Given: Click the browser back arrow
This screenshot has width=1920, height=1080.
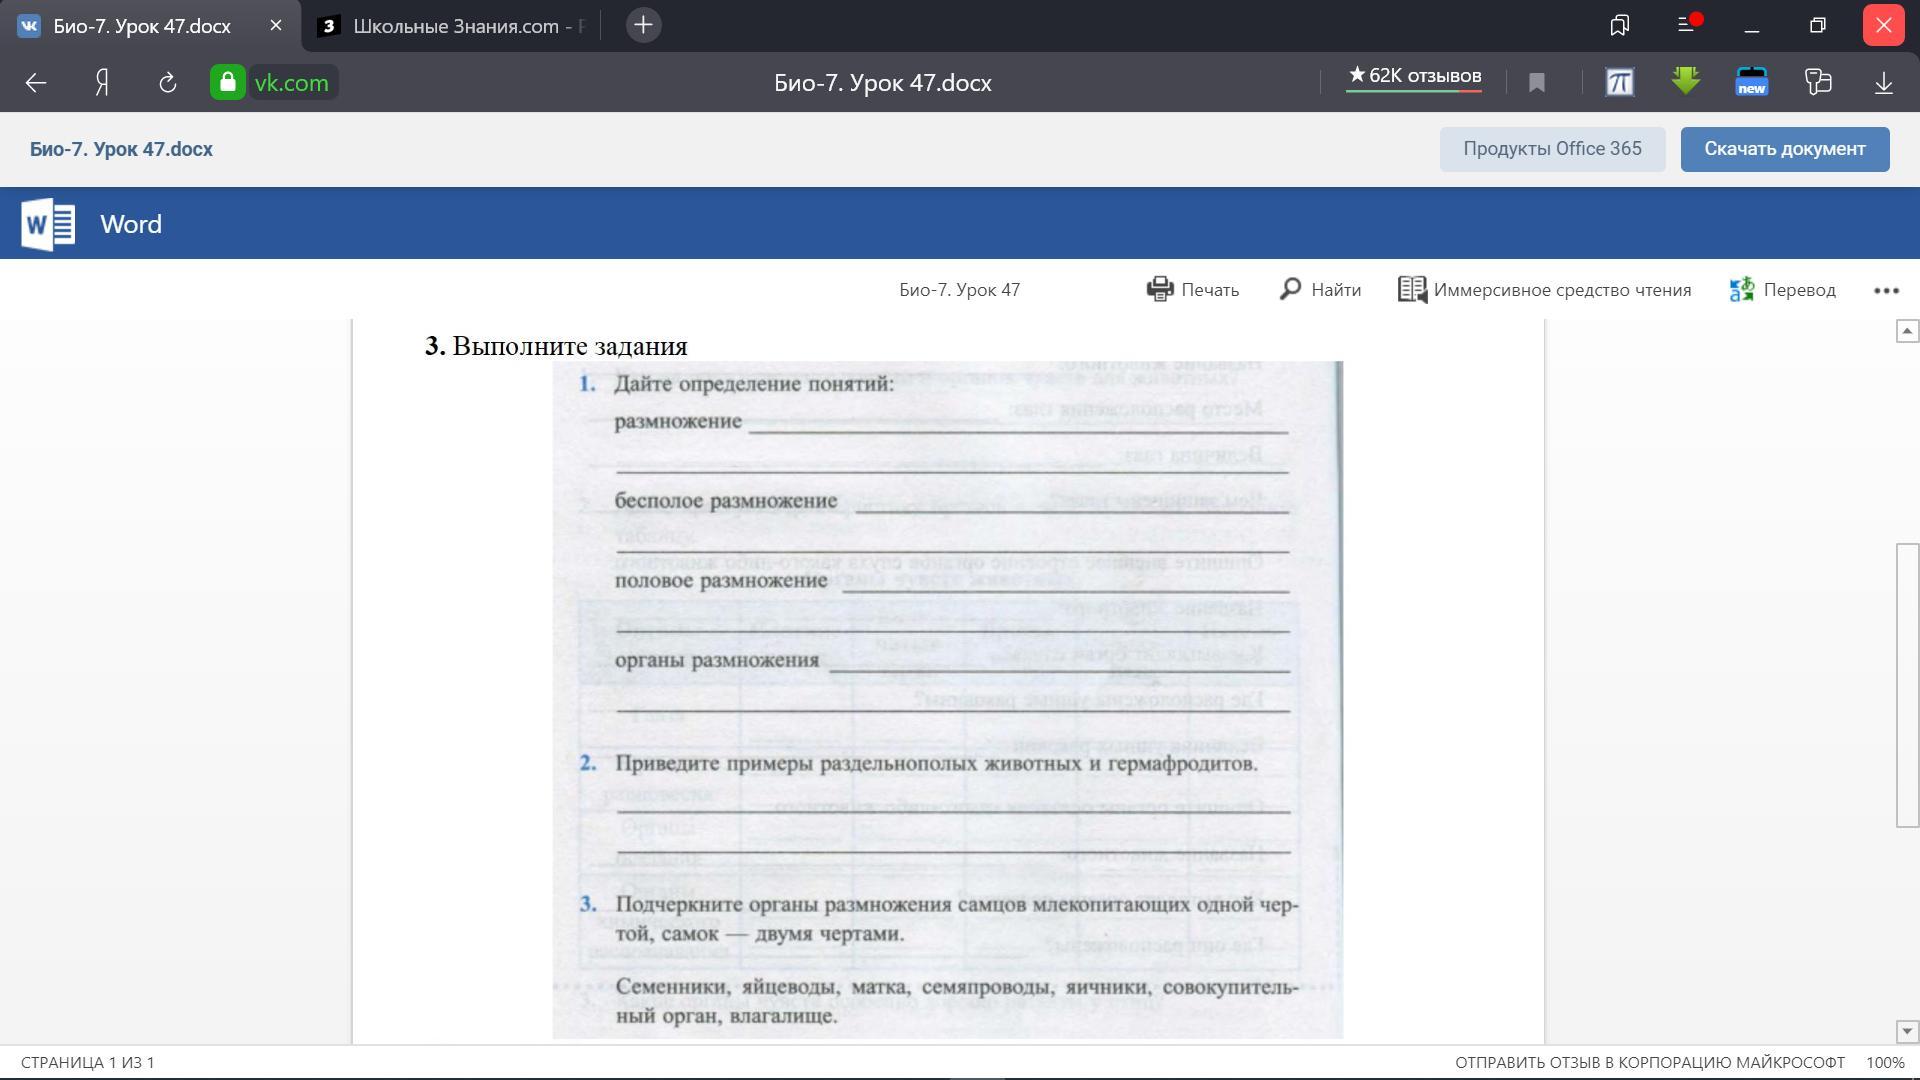Looking at the screenshot, I should click(x=36, y=83).
